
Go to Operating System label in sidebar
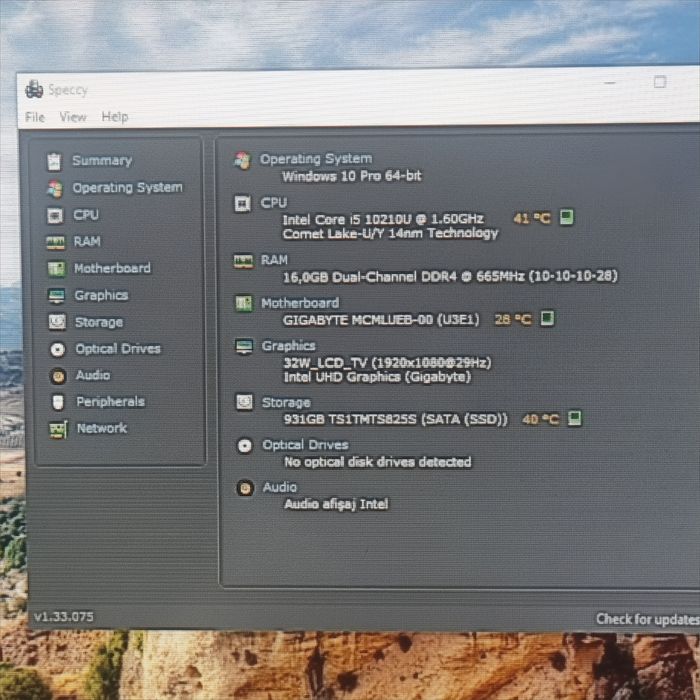pos(128,188)
